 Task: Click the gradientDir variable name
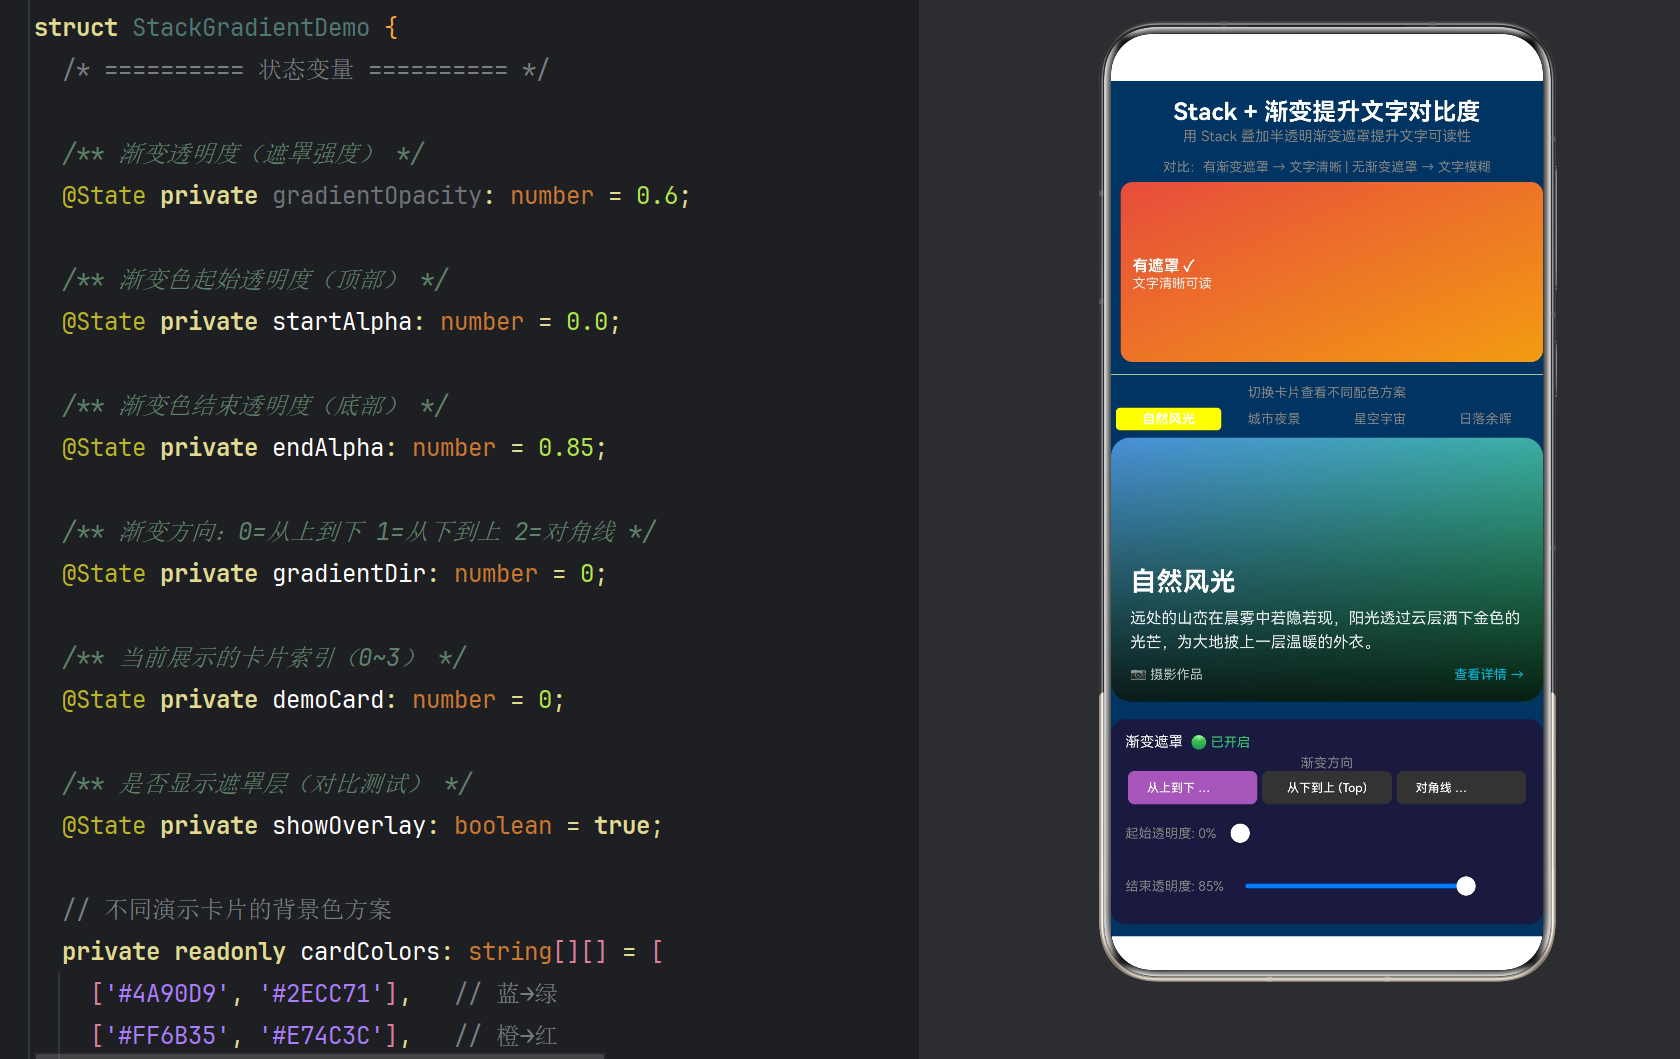[349, 574]
